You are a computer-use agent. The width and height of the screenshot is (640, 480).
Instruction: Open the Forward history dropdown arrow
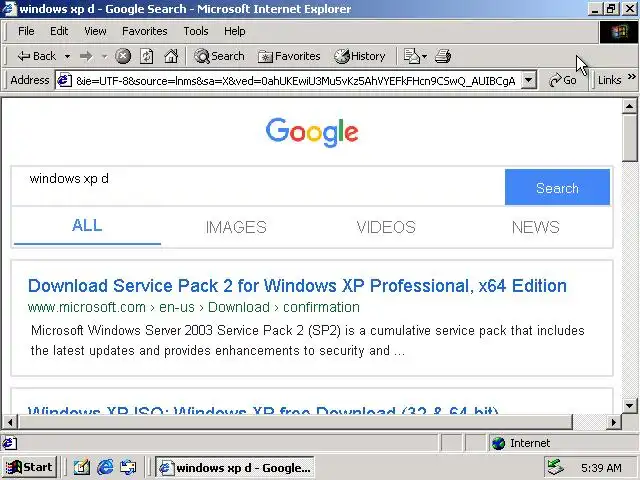(104, 56)
